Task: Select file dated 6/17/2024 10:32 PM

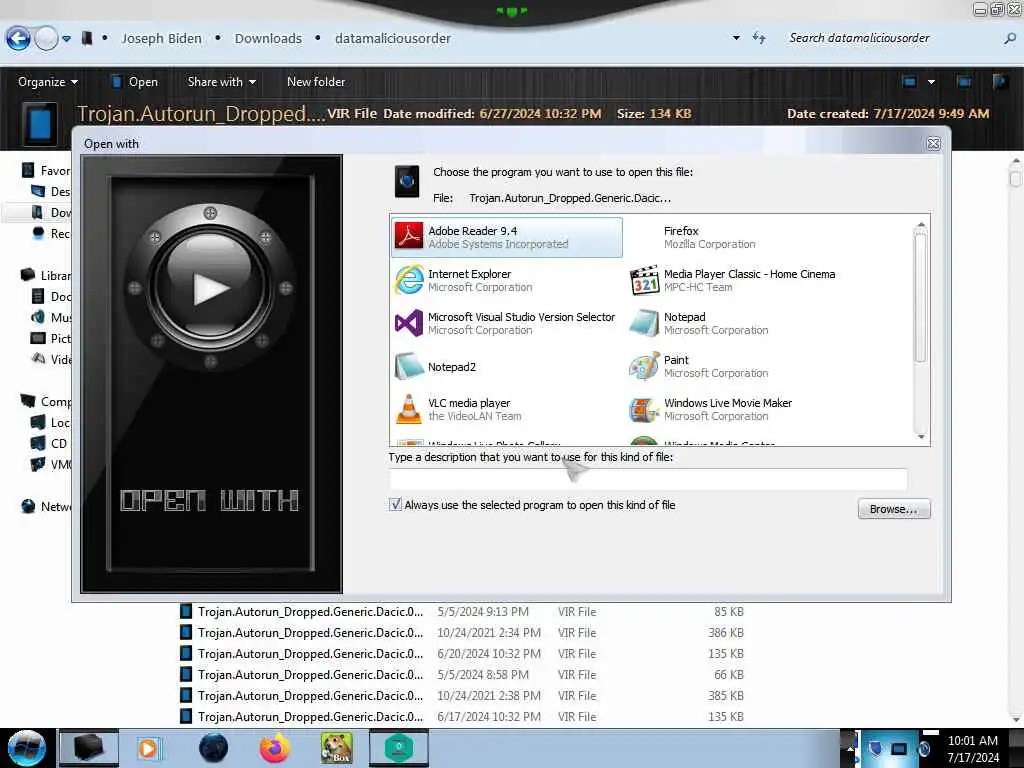Action: coord(462,716)
